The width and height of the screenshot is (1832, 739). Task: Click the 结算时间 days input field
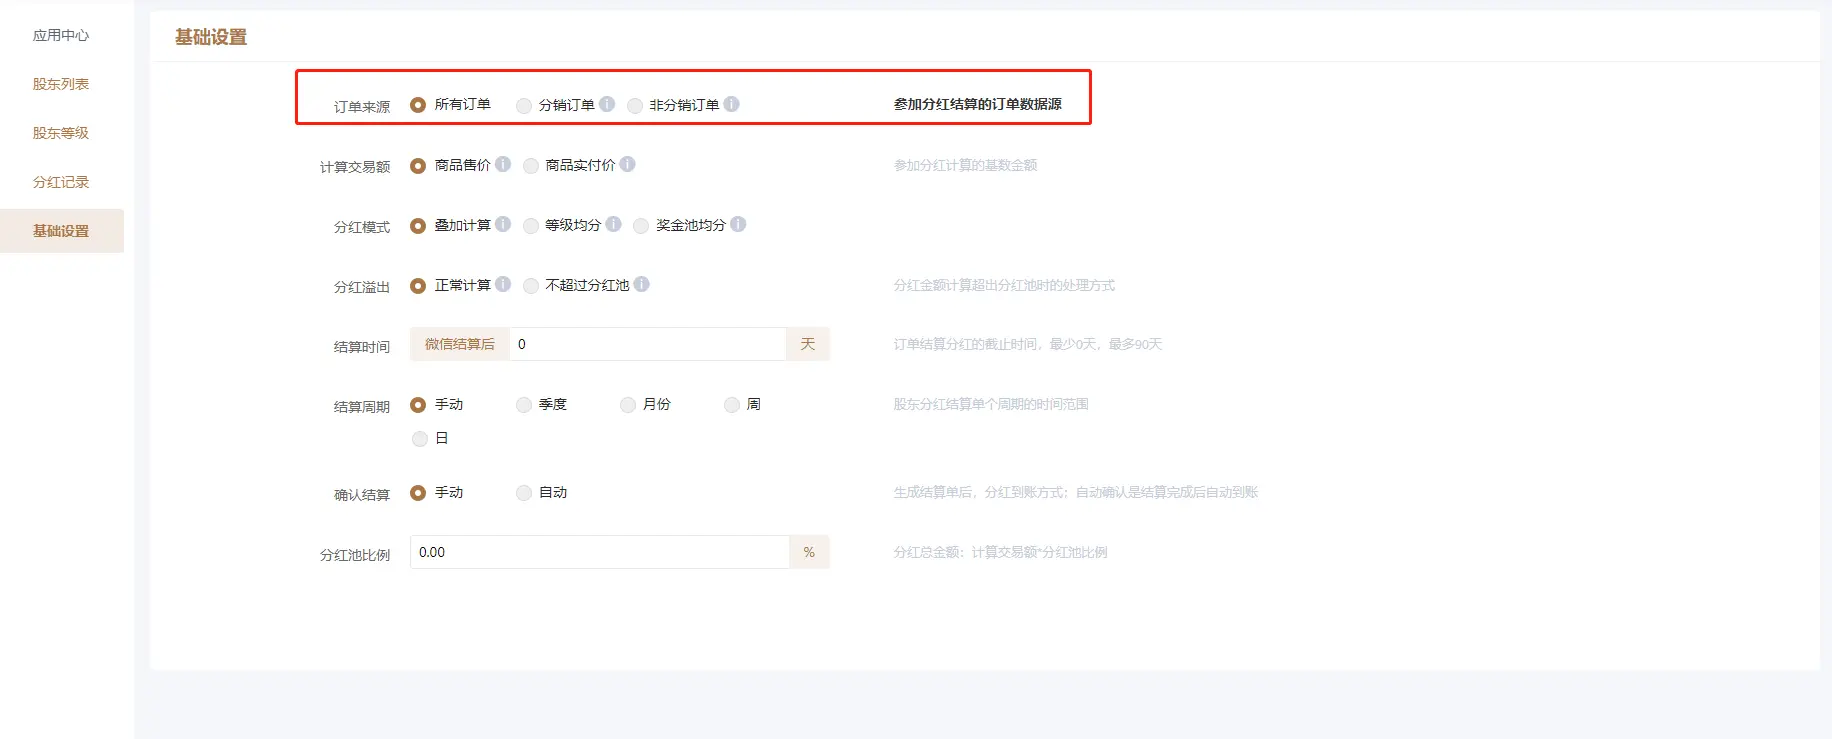(x=647, y=344)
